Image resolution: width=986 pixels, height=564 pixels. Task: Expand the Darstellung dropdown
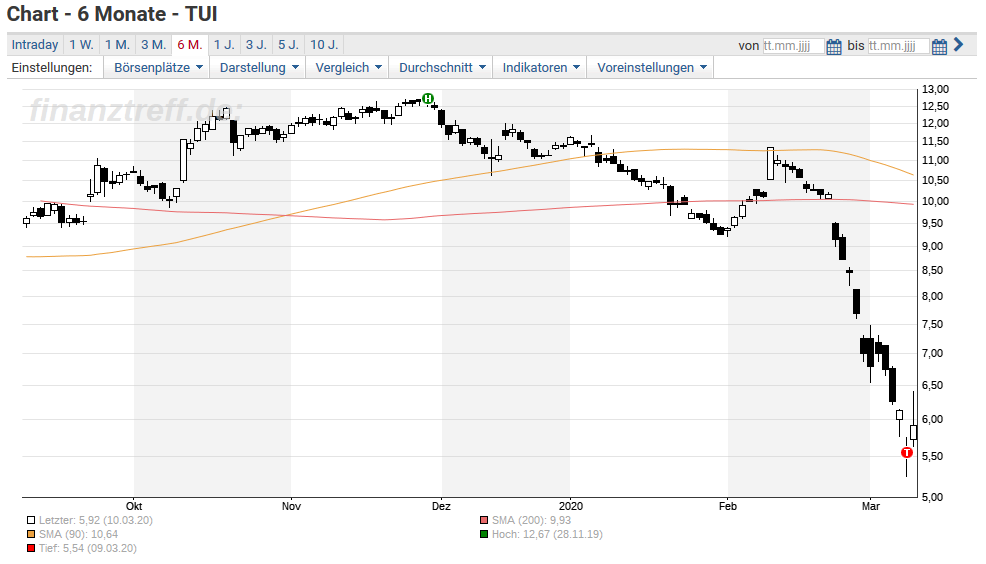[258, 67]
